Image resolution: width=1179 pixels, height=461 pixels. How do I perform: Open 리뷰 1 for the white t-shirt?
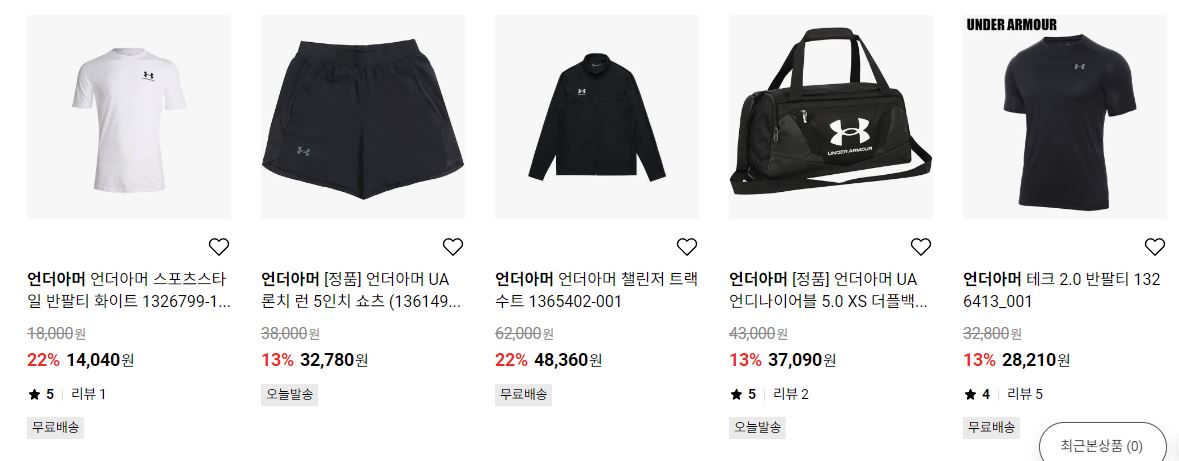pyautogui.click(x=89, y=394)
